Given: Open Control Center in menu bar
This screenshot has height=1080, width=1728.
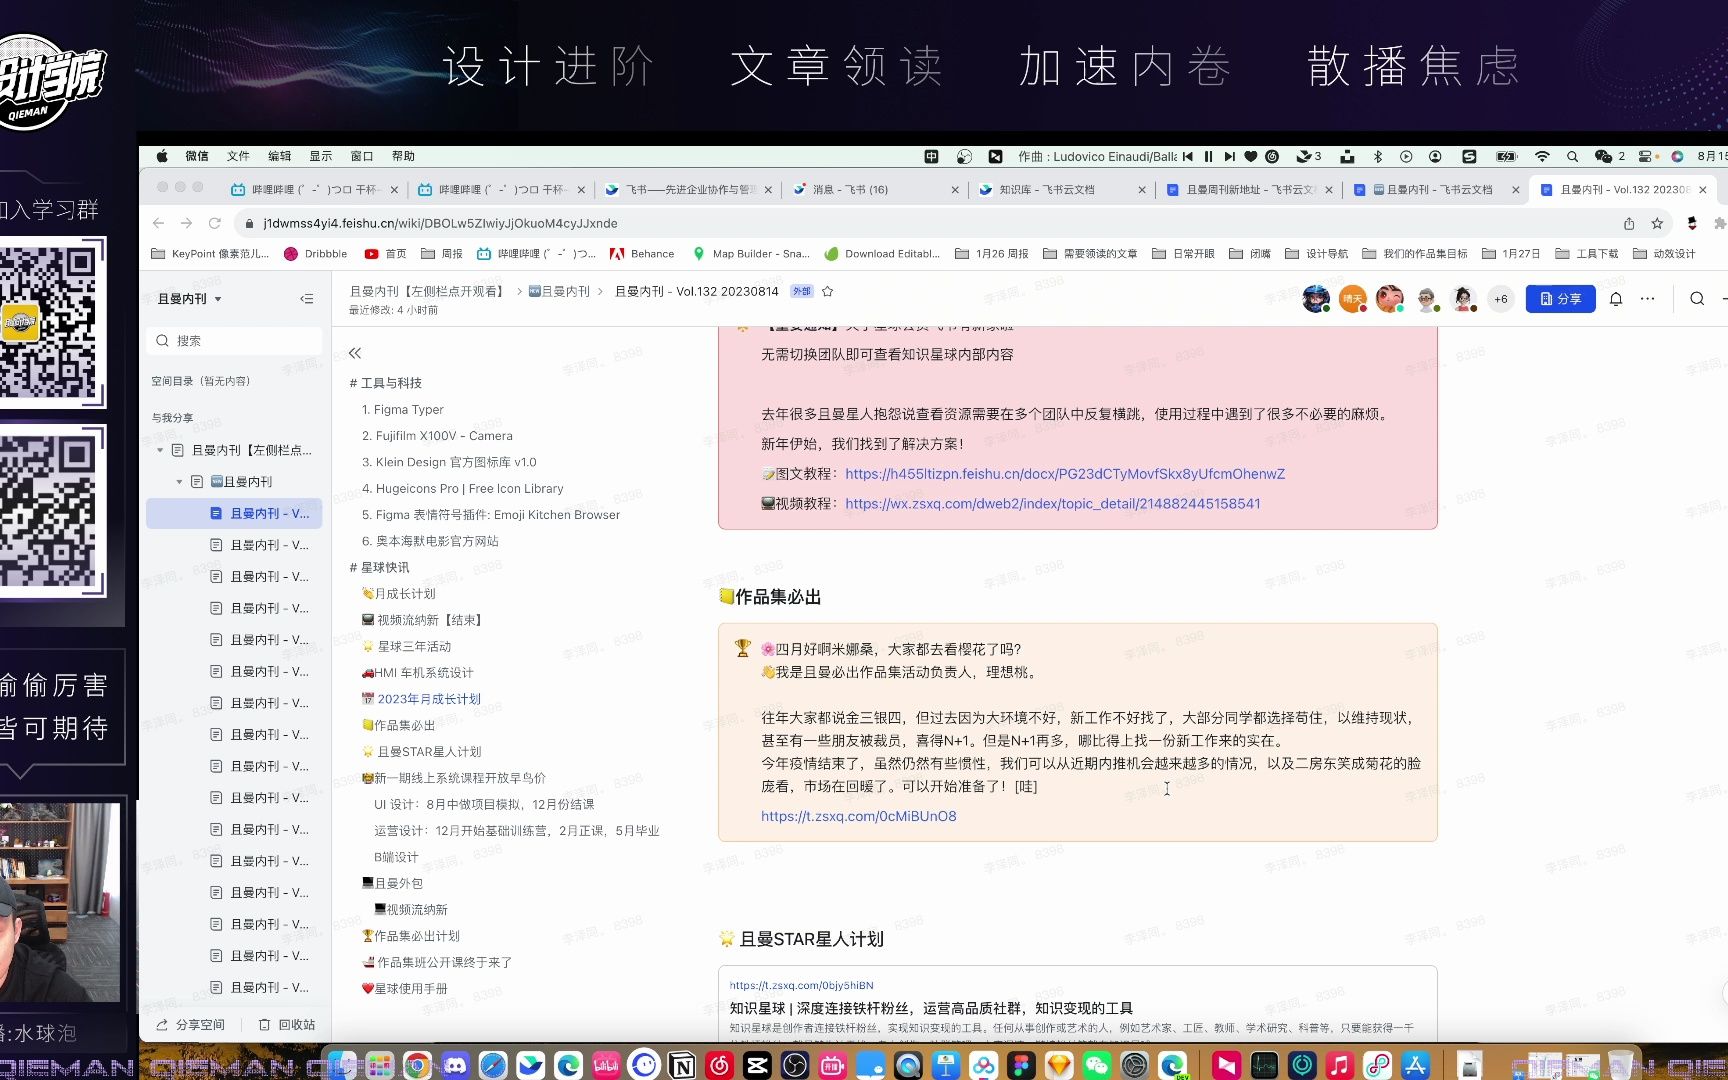Looking at the screenshot, I should pyautogui.click(x=1645, y=156).
